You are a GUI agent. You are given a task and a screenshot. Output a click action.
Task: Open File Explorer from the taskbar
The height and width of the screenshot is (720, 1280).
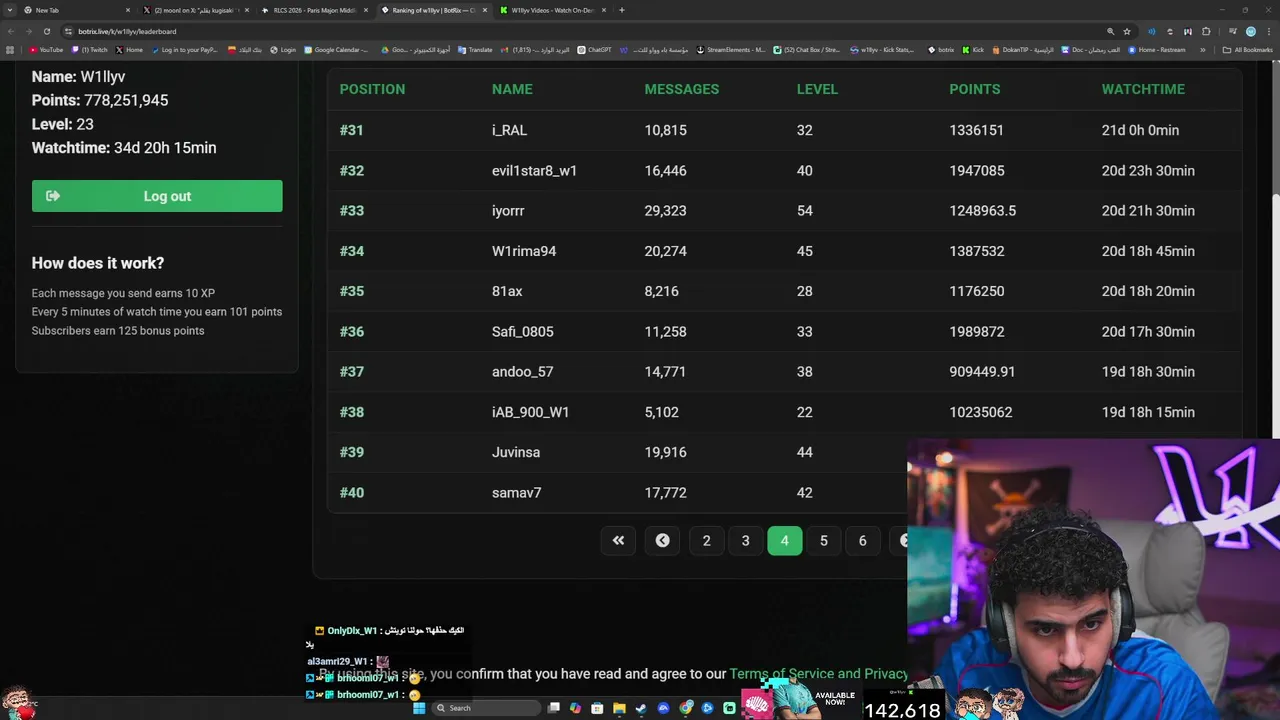coord(619,708)
